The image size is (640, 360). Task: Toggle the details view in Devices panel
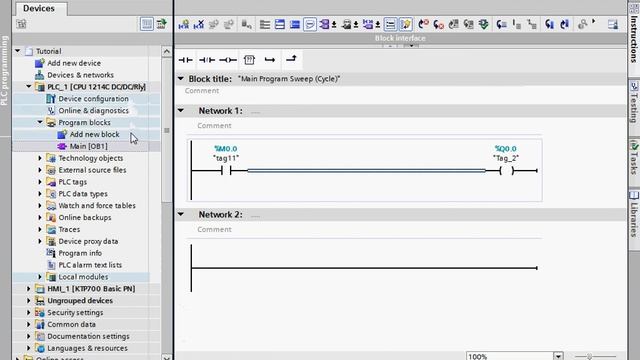tap(147, 24)
